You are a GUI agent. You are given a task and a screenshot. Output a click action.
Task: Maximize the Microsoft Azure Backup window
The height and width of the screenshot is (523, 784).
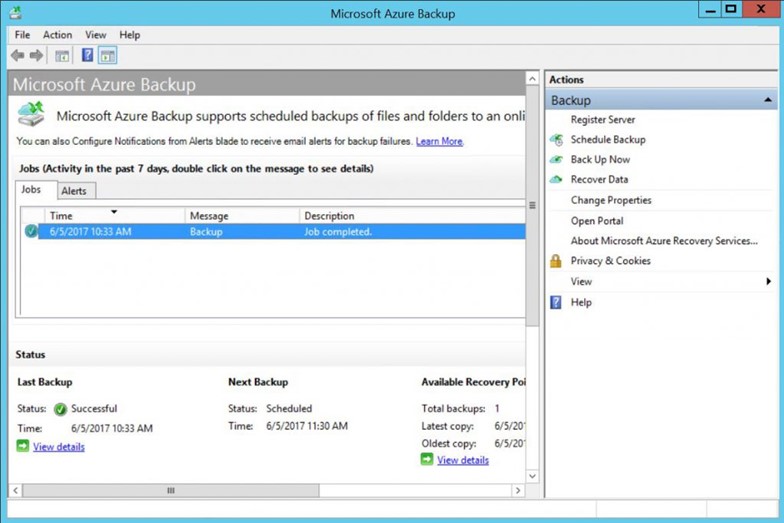(731, 10)
